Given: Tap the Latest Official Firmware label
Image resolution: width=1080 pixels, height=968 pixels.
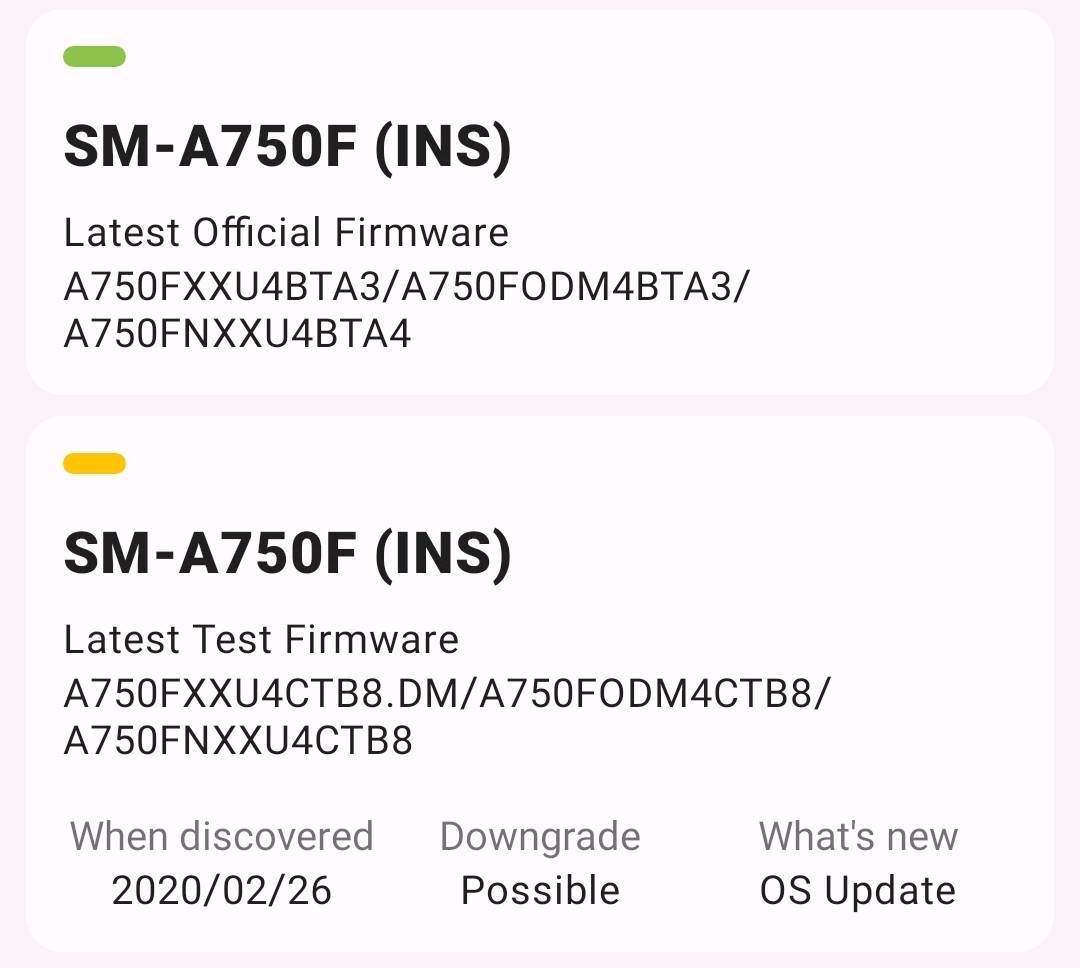Looking at the screenshot, I should [x=286, y=233].
